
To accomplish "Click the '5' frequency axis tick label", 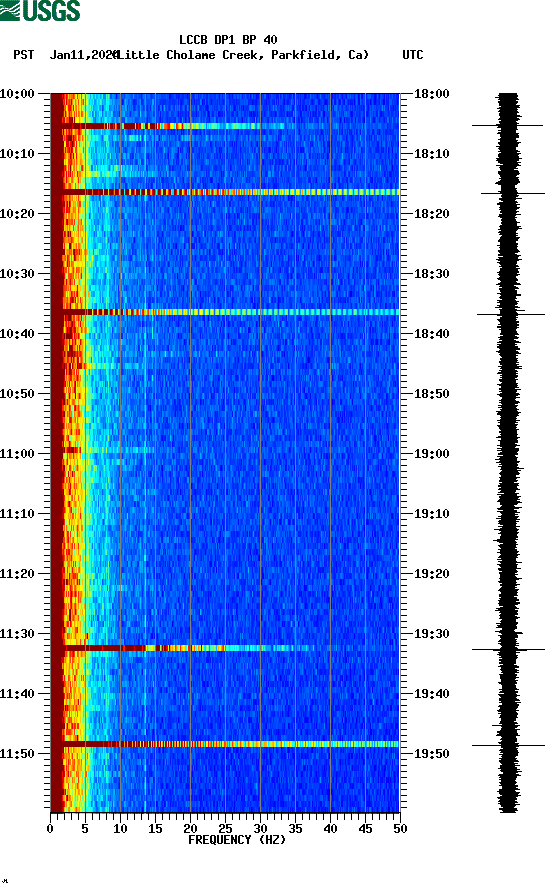I will point(85,829).
